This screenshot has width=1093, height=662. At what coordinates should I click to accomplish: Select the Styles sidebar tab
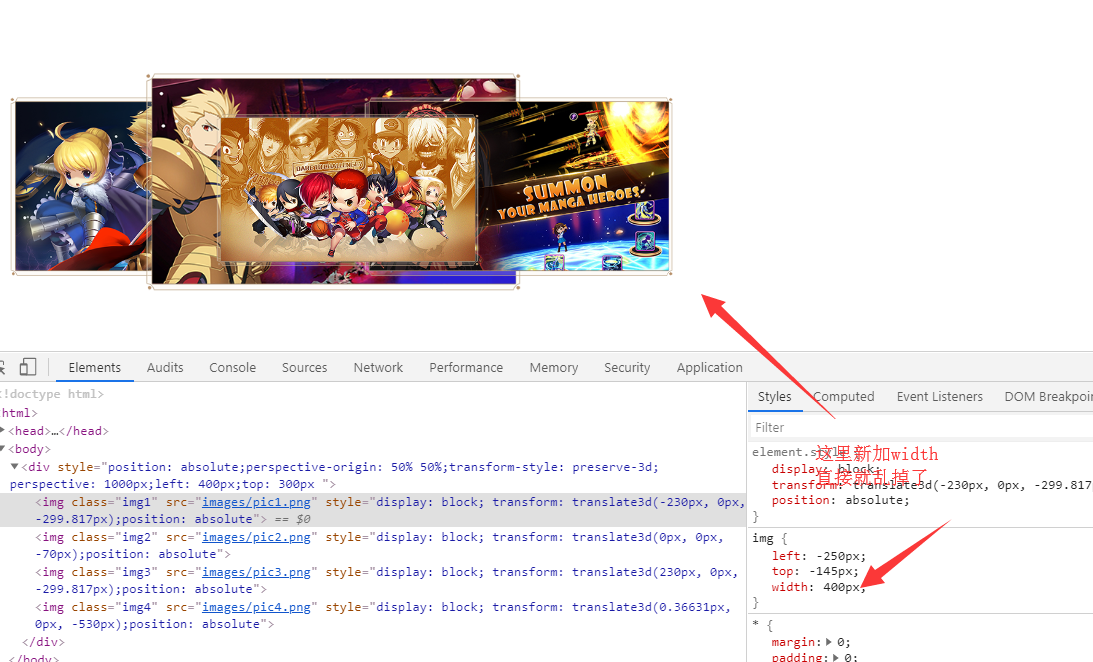[774, 397]
